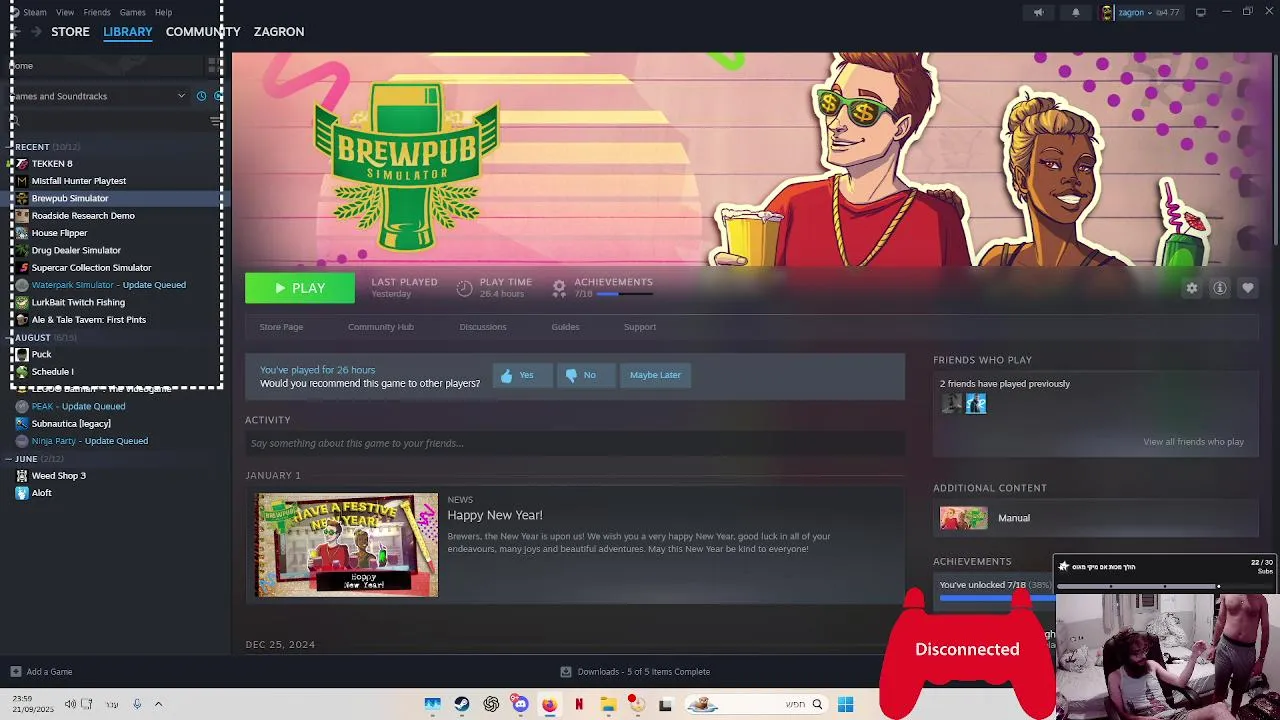Click TEKKEN 8 game icon in library
This screenshot has height=720, width=1280.
click(x=22, y=164)
